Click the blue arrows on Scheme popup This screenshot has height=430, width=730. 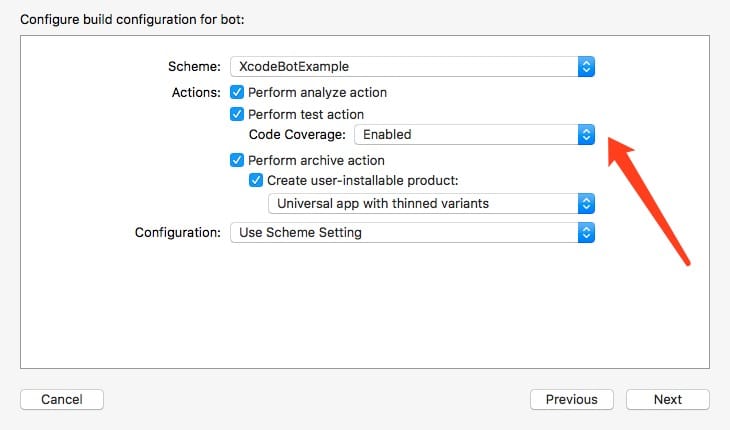pos(586,67)
